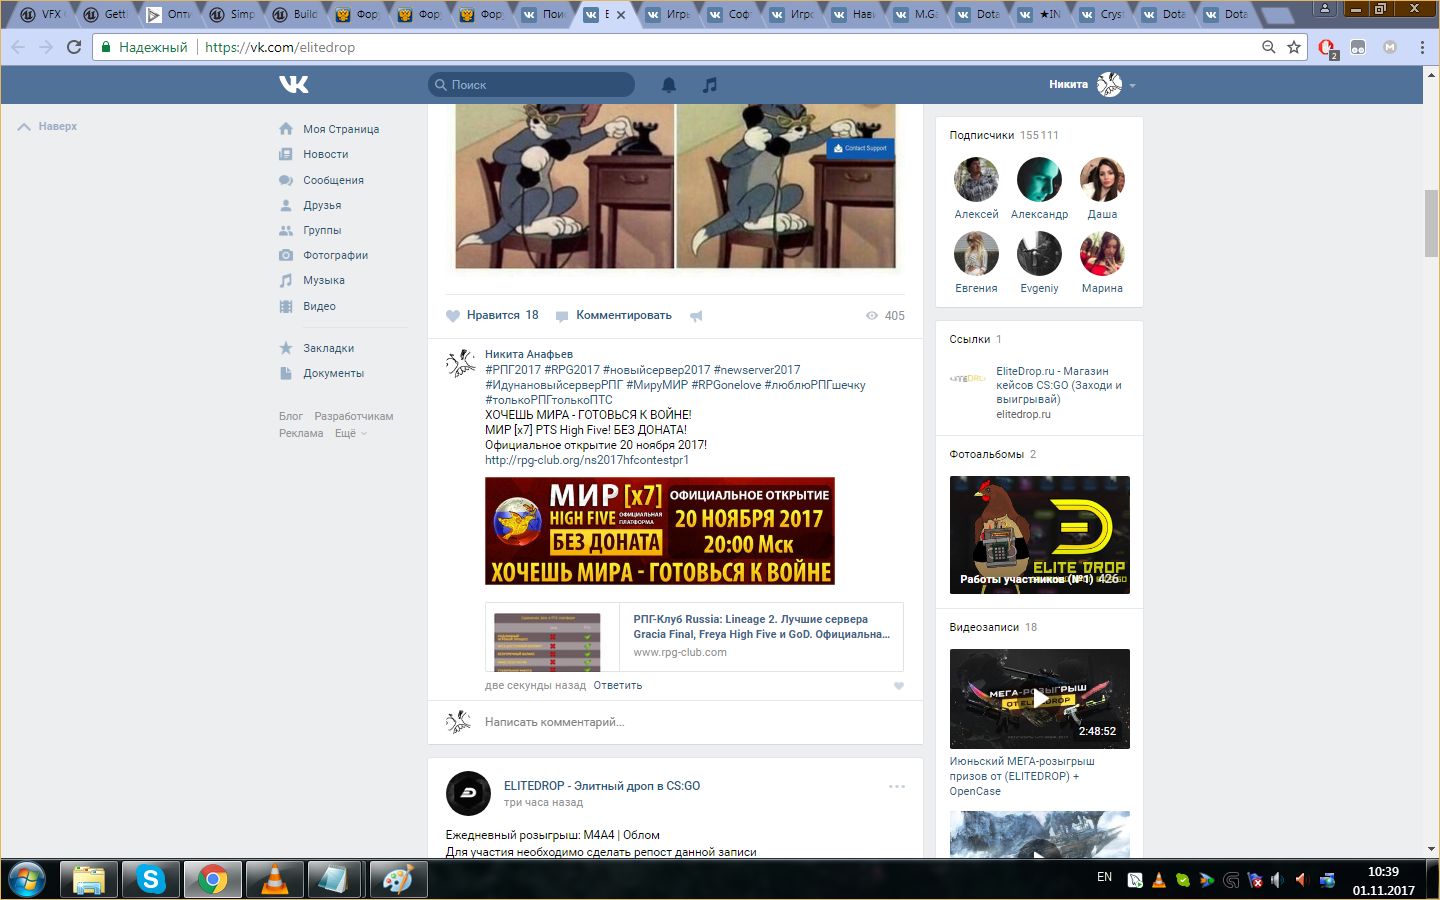Click the VK logo in header
The width and height of the screenshot is (1440, 900).
(294, 85)
